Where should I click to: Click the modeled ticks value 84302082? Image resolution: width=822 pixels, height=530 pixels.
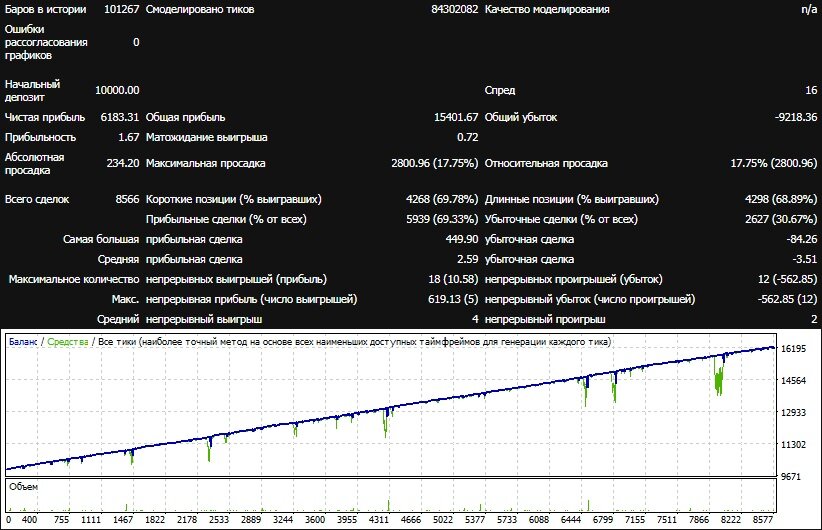[455, 9]
